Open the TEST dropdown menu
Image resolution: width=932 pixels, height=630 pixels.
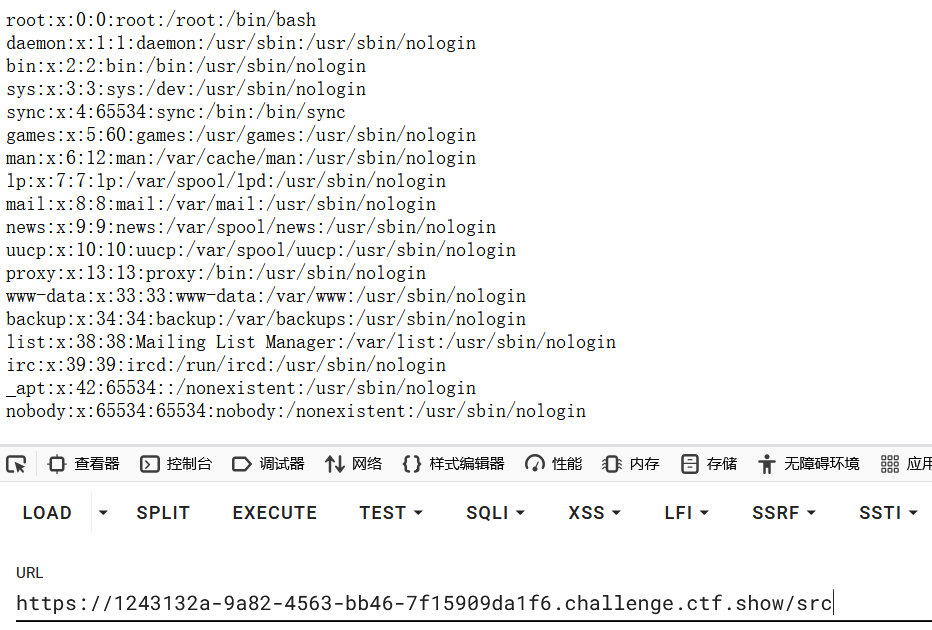pyautogui.click(x=391, y=513)
